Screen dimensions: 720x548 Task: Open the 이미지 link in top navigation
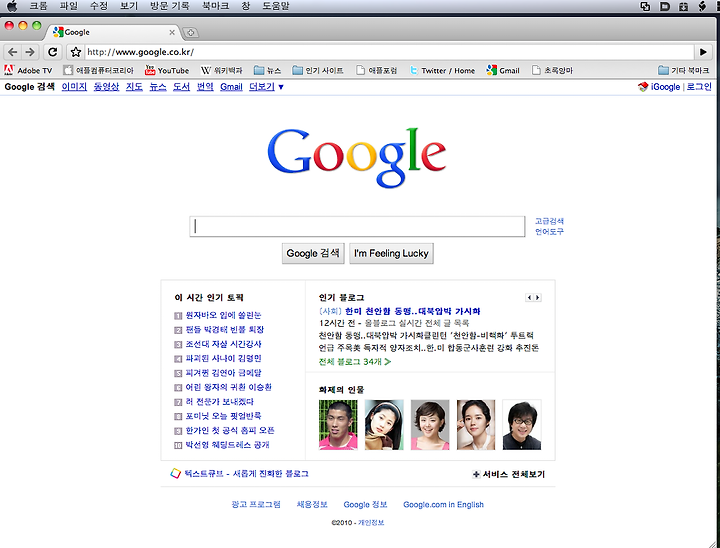coord(74,87)
